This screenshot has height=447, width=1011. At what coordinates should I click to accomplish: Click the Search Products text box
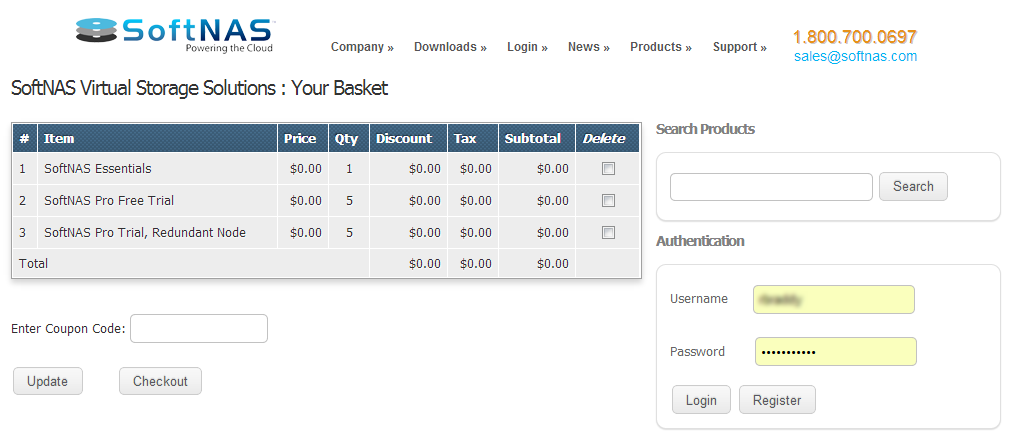click(x=771, y=187)
